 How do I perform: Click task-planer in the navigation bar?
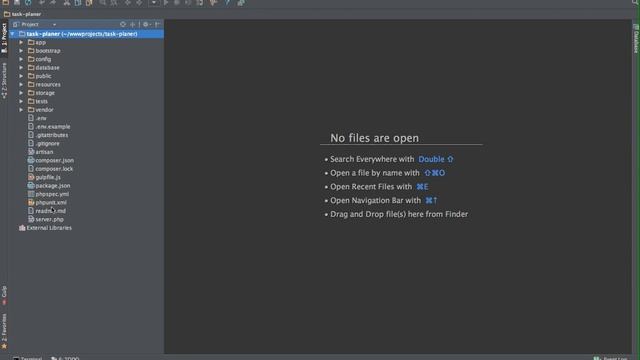22,14
